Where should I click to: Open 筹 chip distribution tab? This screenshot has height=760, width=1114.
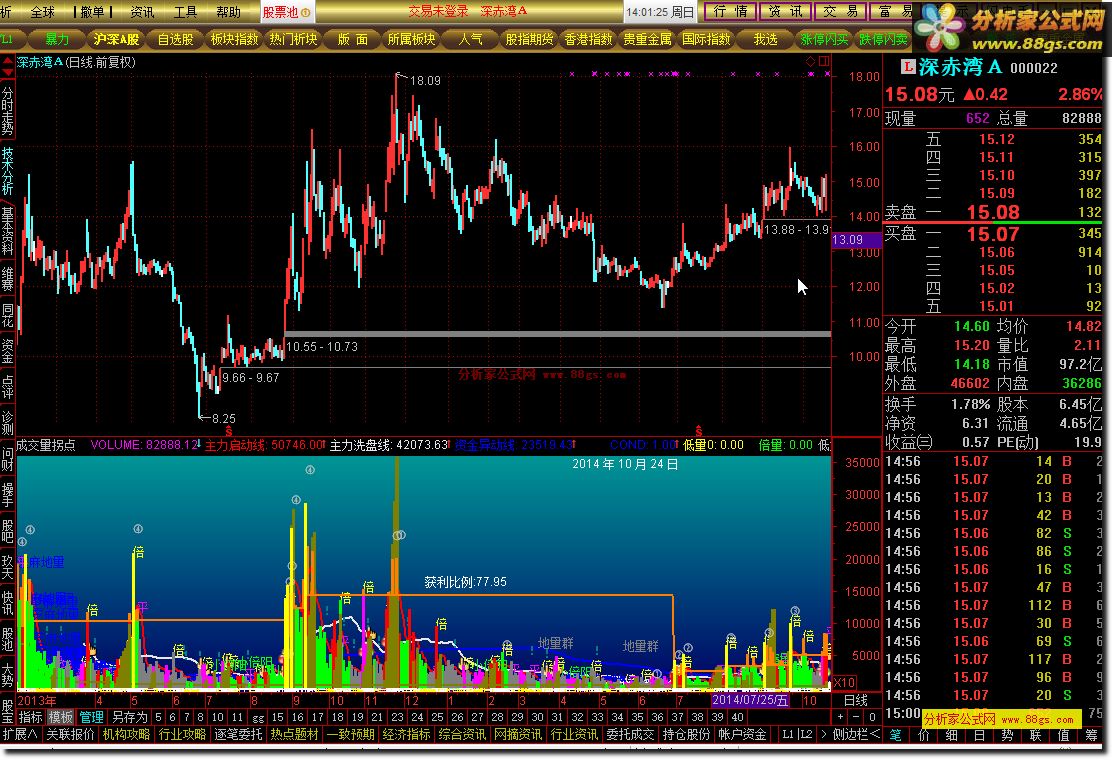coord(1091,735)
